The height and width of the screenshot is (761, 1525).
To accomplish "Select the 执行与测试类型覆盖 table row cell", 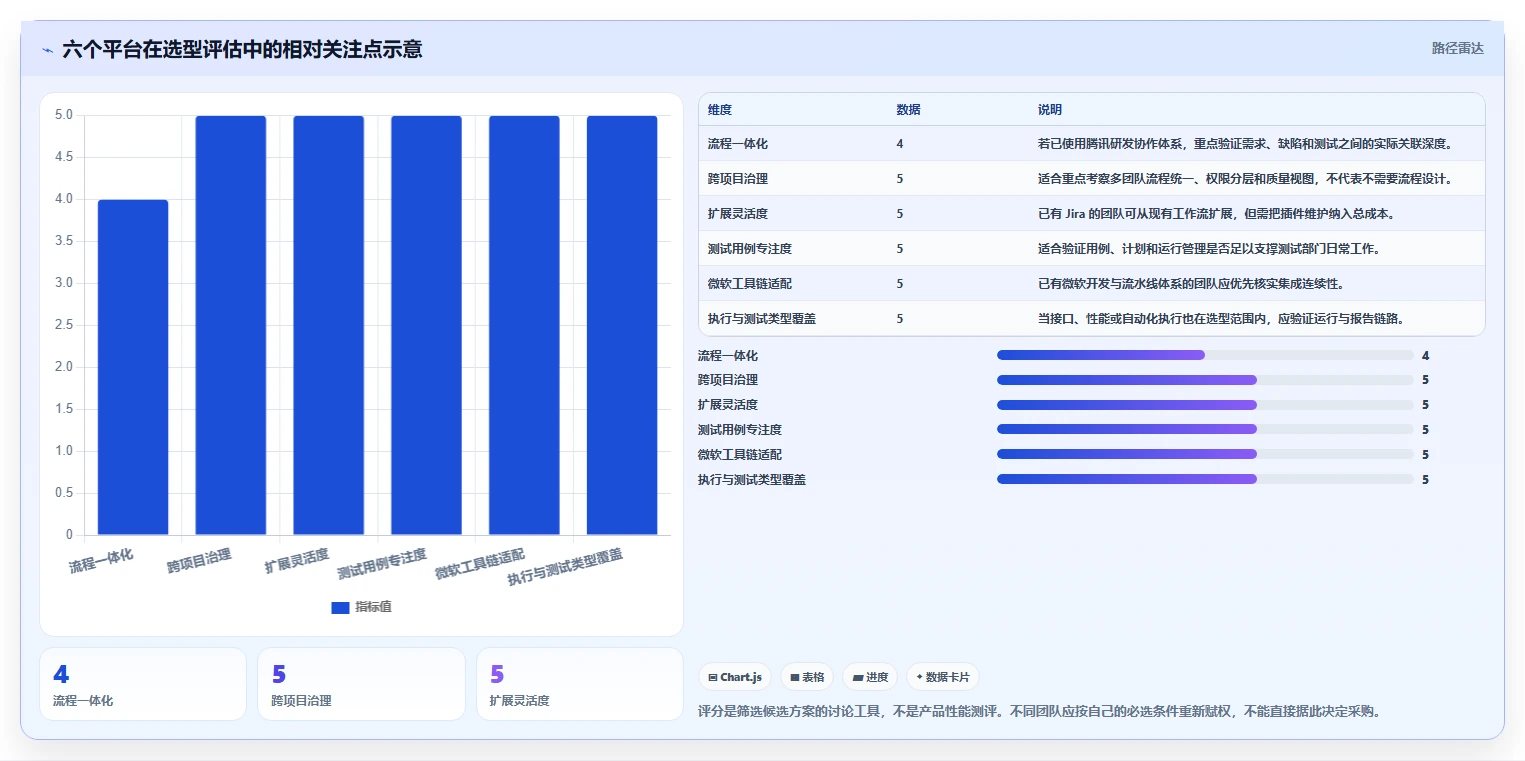I will click(x=762, y=319).
